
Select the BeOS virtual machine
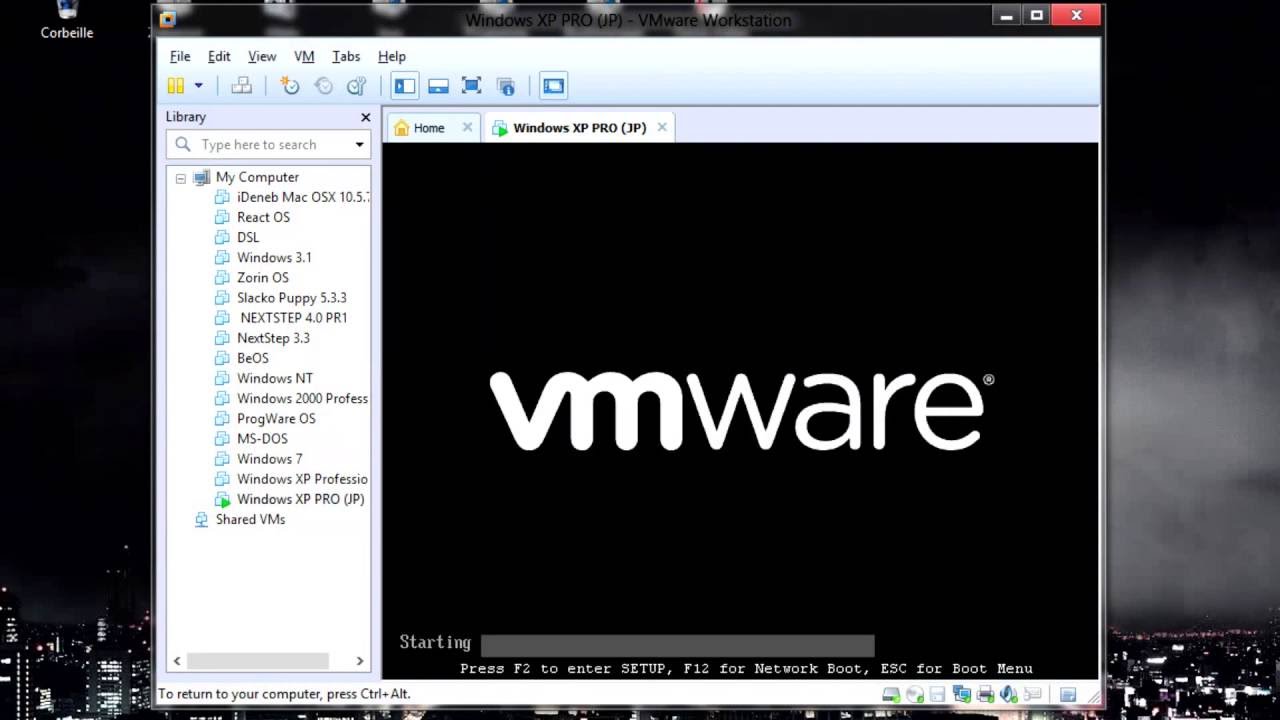(x=253, y=358)
